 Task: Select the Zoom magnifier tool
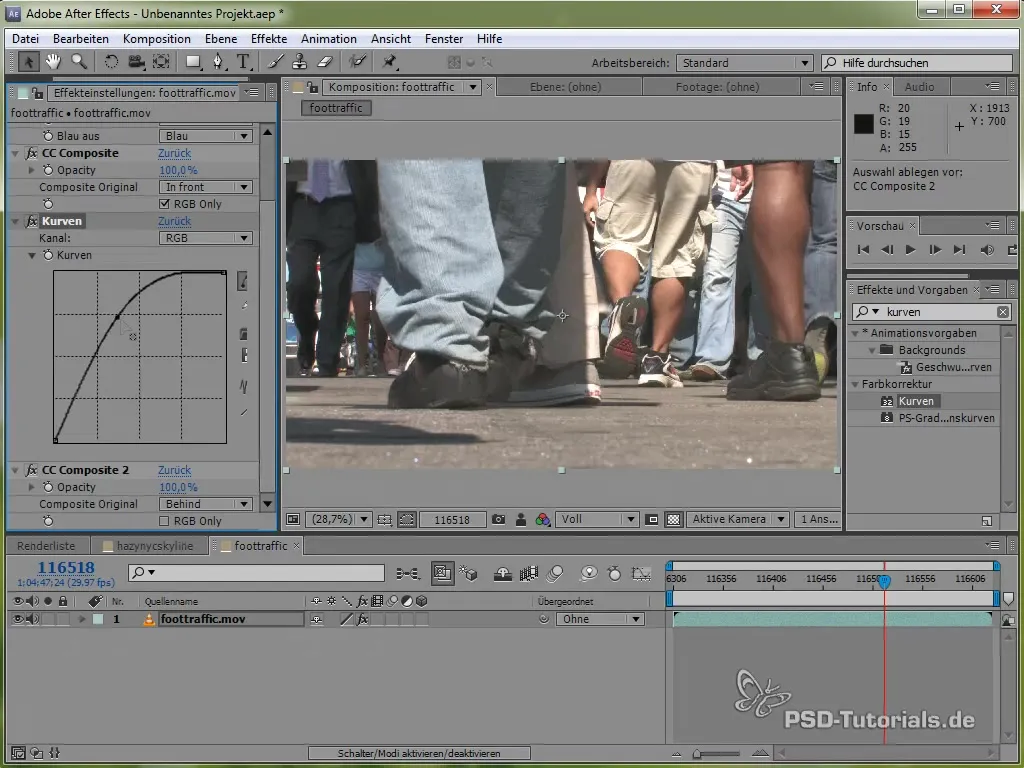[79, 62]
